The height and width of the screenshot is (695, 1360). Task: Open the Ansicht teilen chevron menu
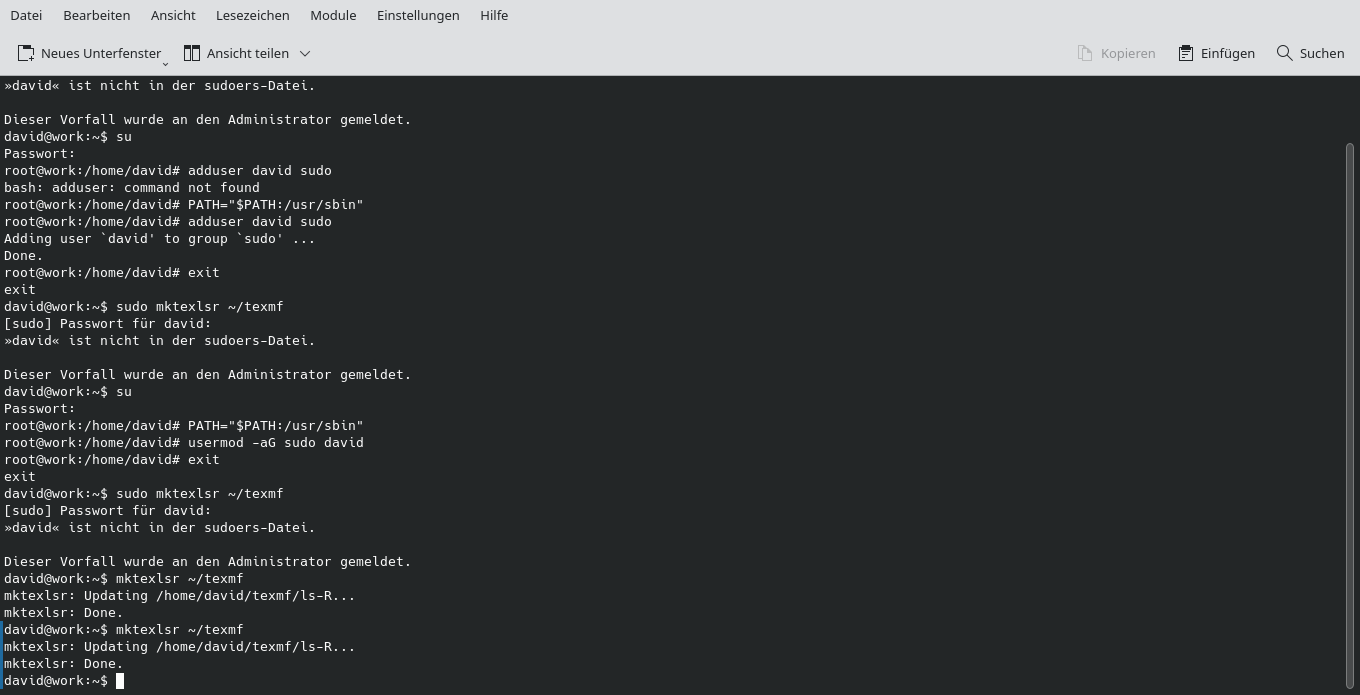pos(304,53)
